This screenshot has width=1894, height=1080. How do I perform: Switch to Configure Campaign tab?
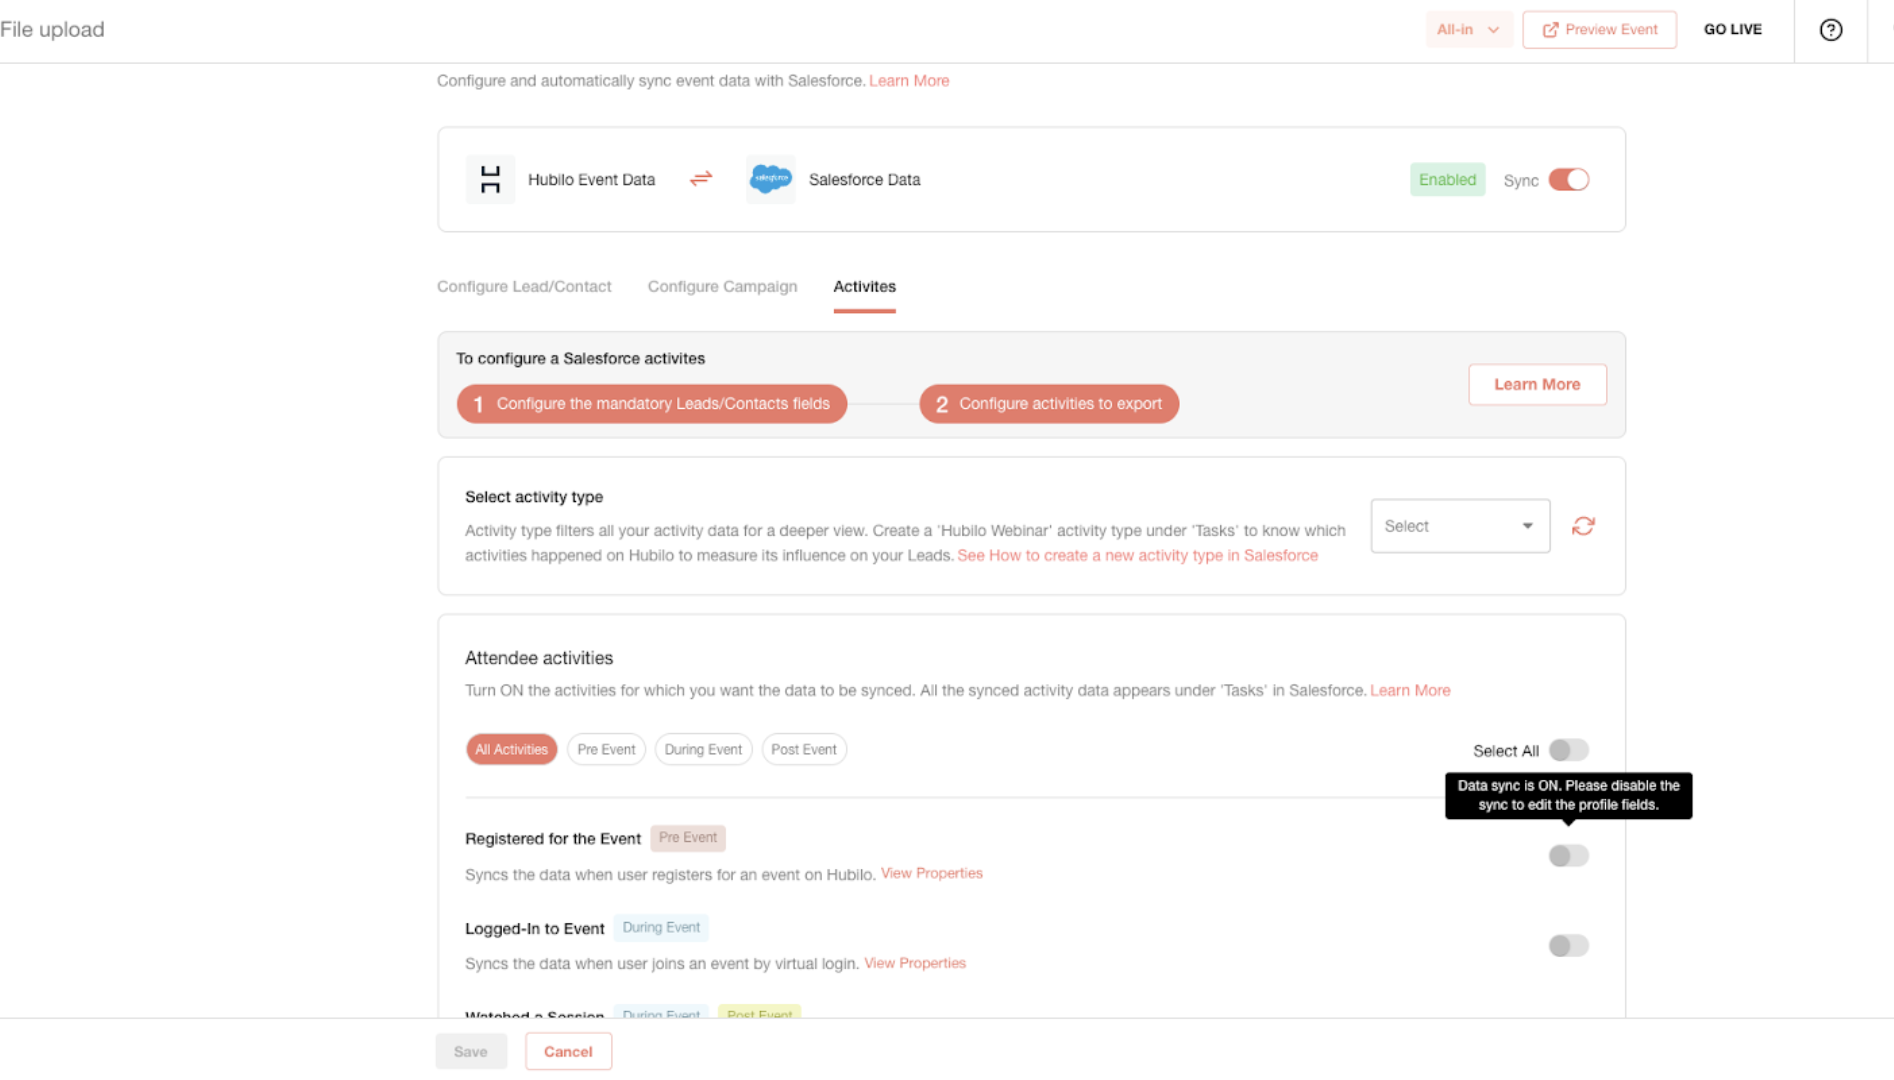click(722, 286)
